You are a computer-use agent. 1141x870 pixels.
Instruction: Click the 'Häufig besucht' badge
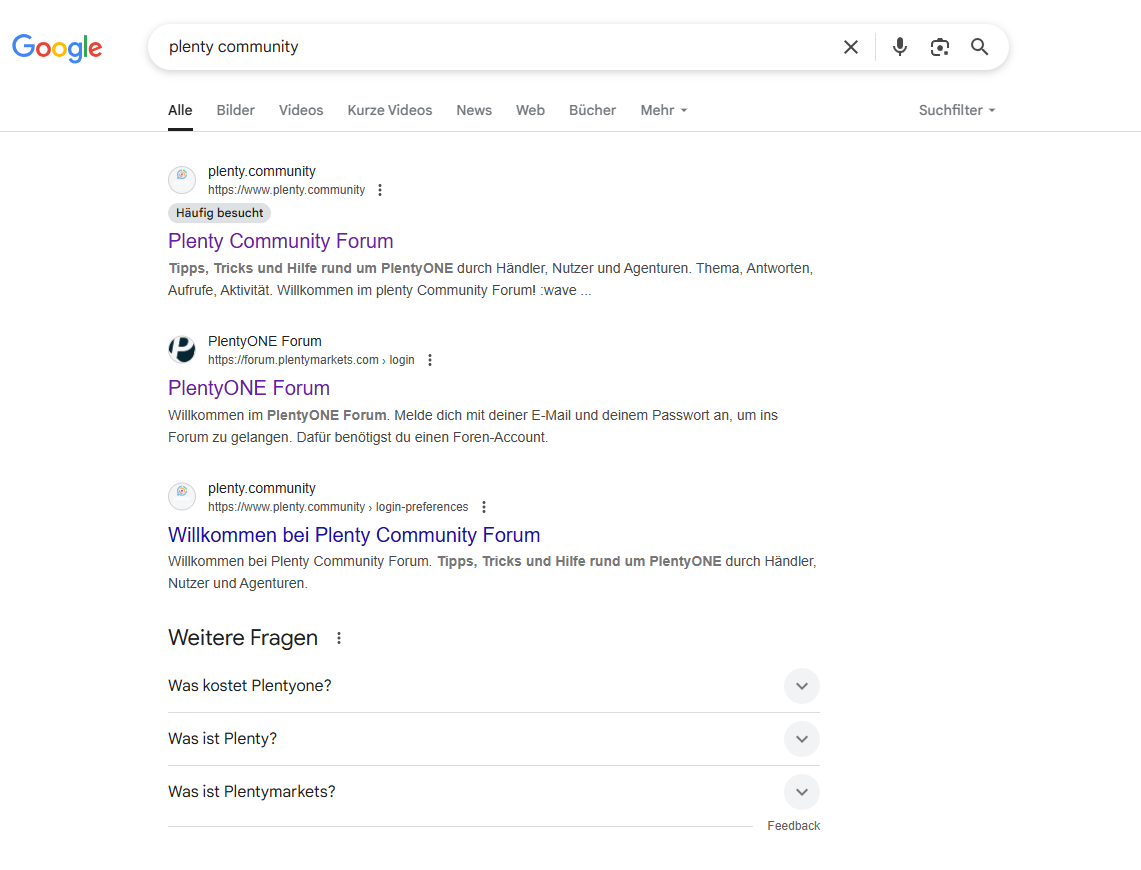[x=220, y=213]
